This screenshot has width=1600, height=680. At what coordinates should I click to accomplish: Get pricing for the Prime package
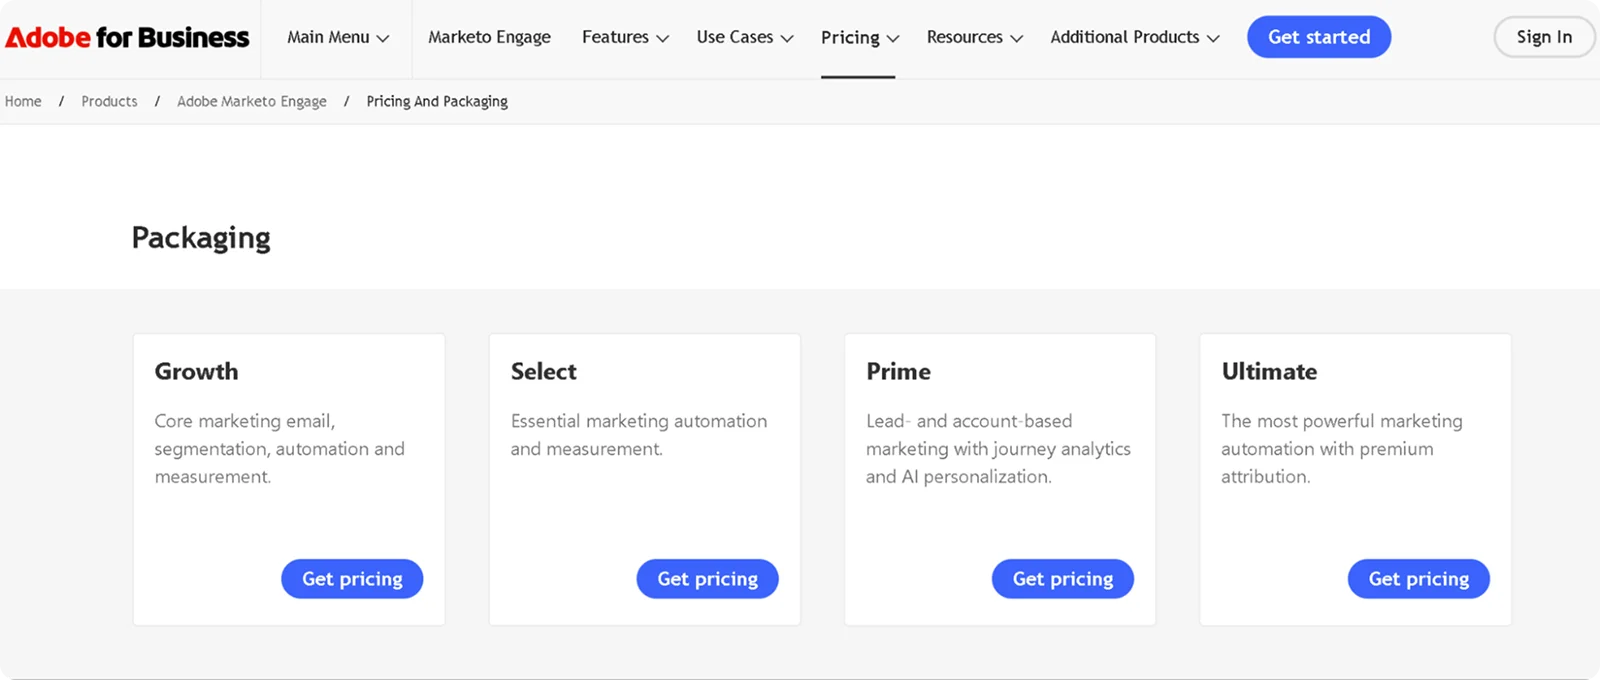click(1063, 579)
